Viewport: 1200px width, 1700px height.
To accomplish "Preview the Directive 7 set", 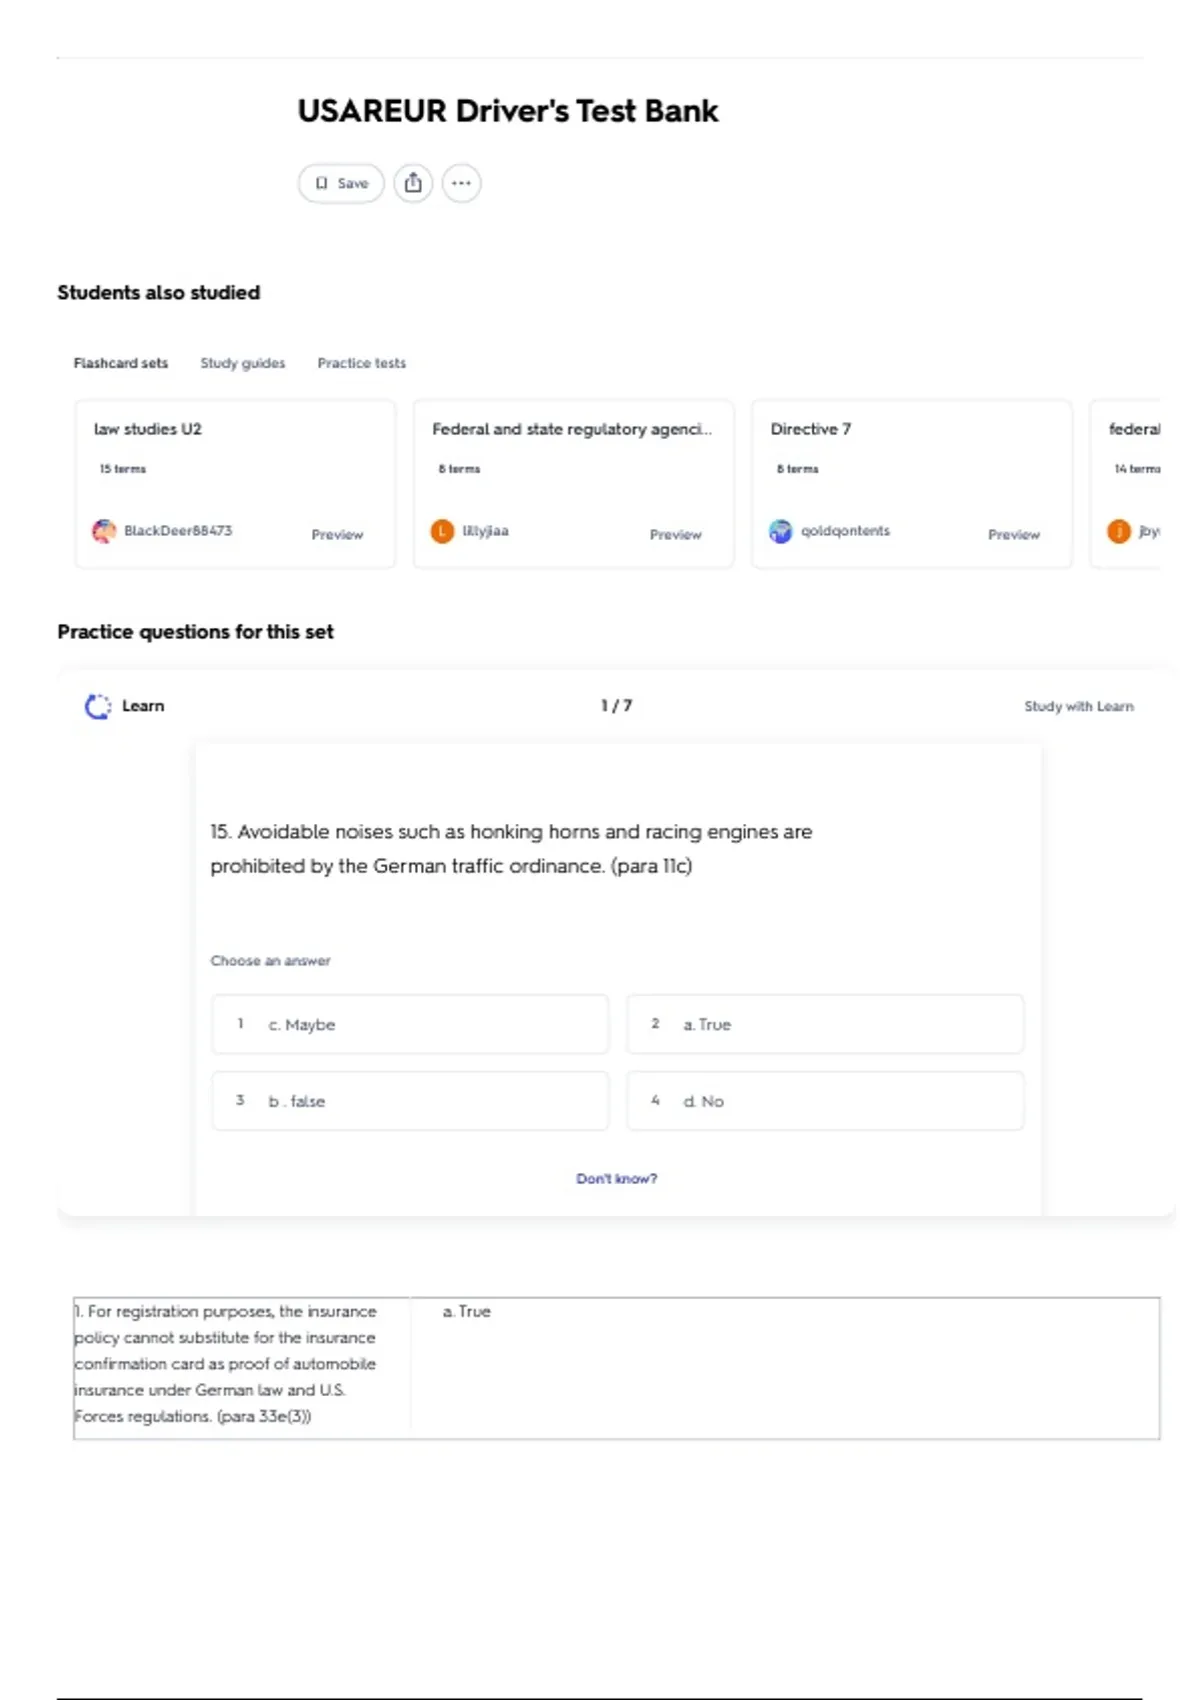I will pos(1014,535).
